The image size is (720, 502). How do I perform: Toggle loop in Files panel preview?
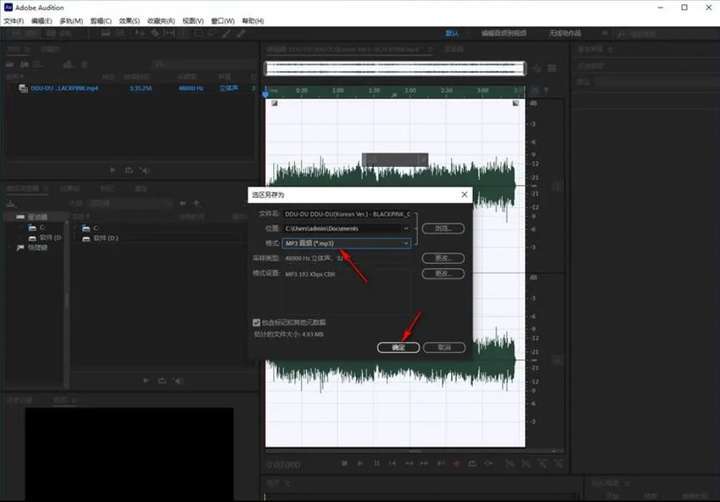(129, 170)
